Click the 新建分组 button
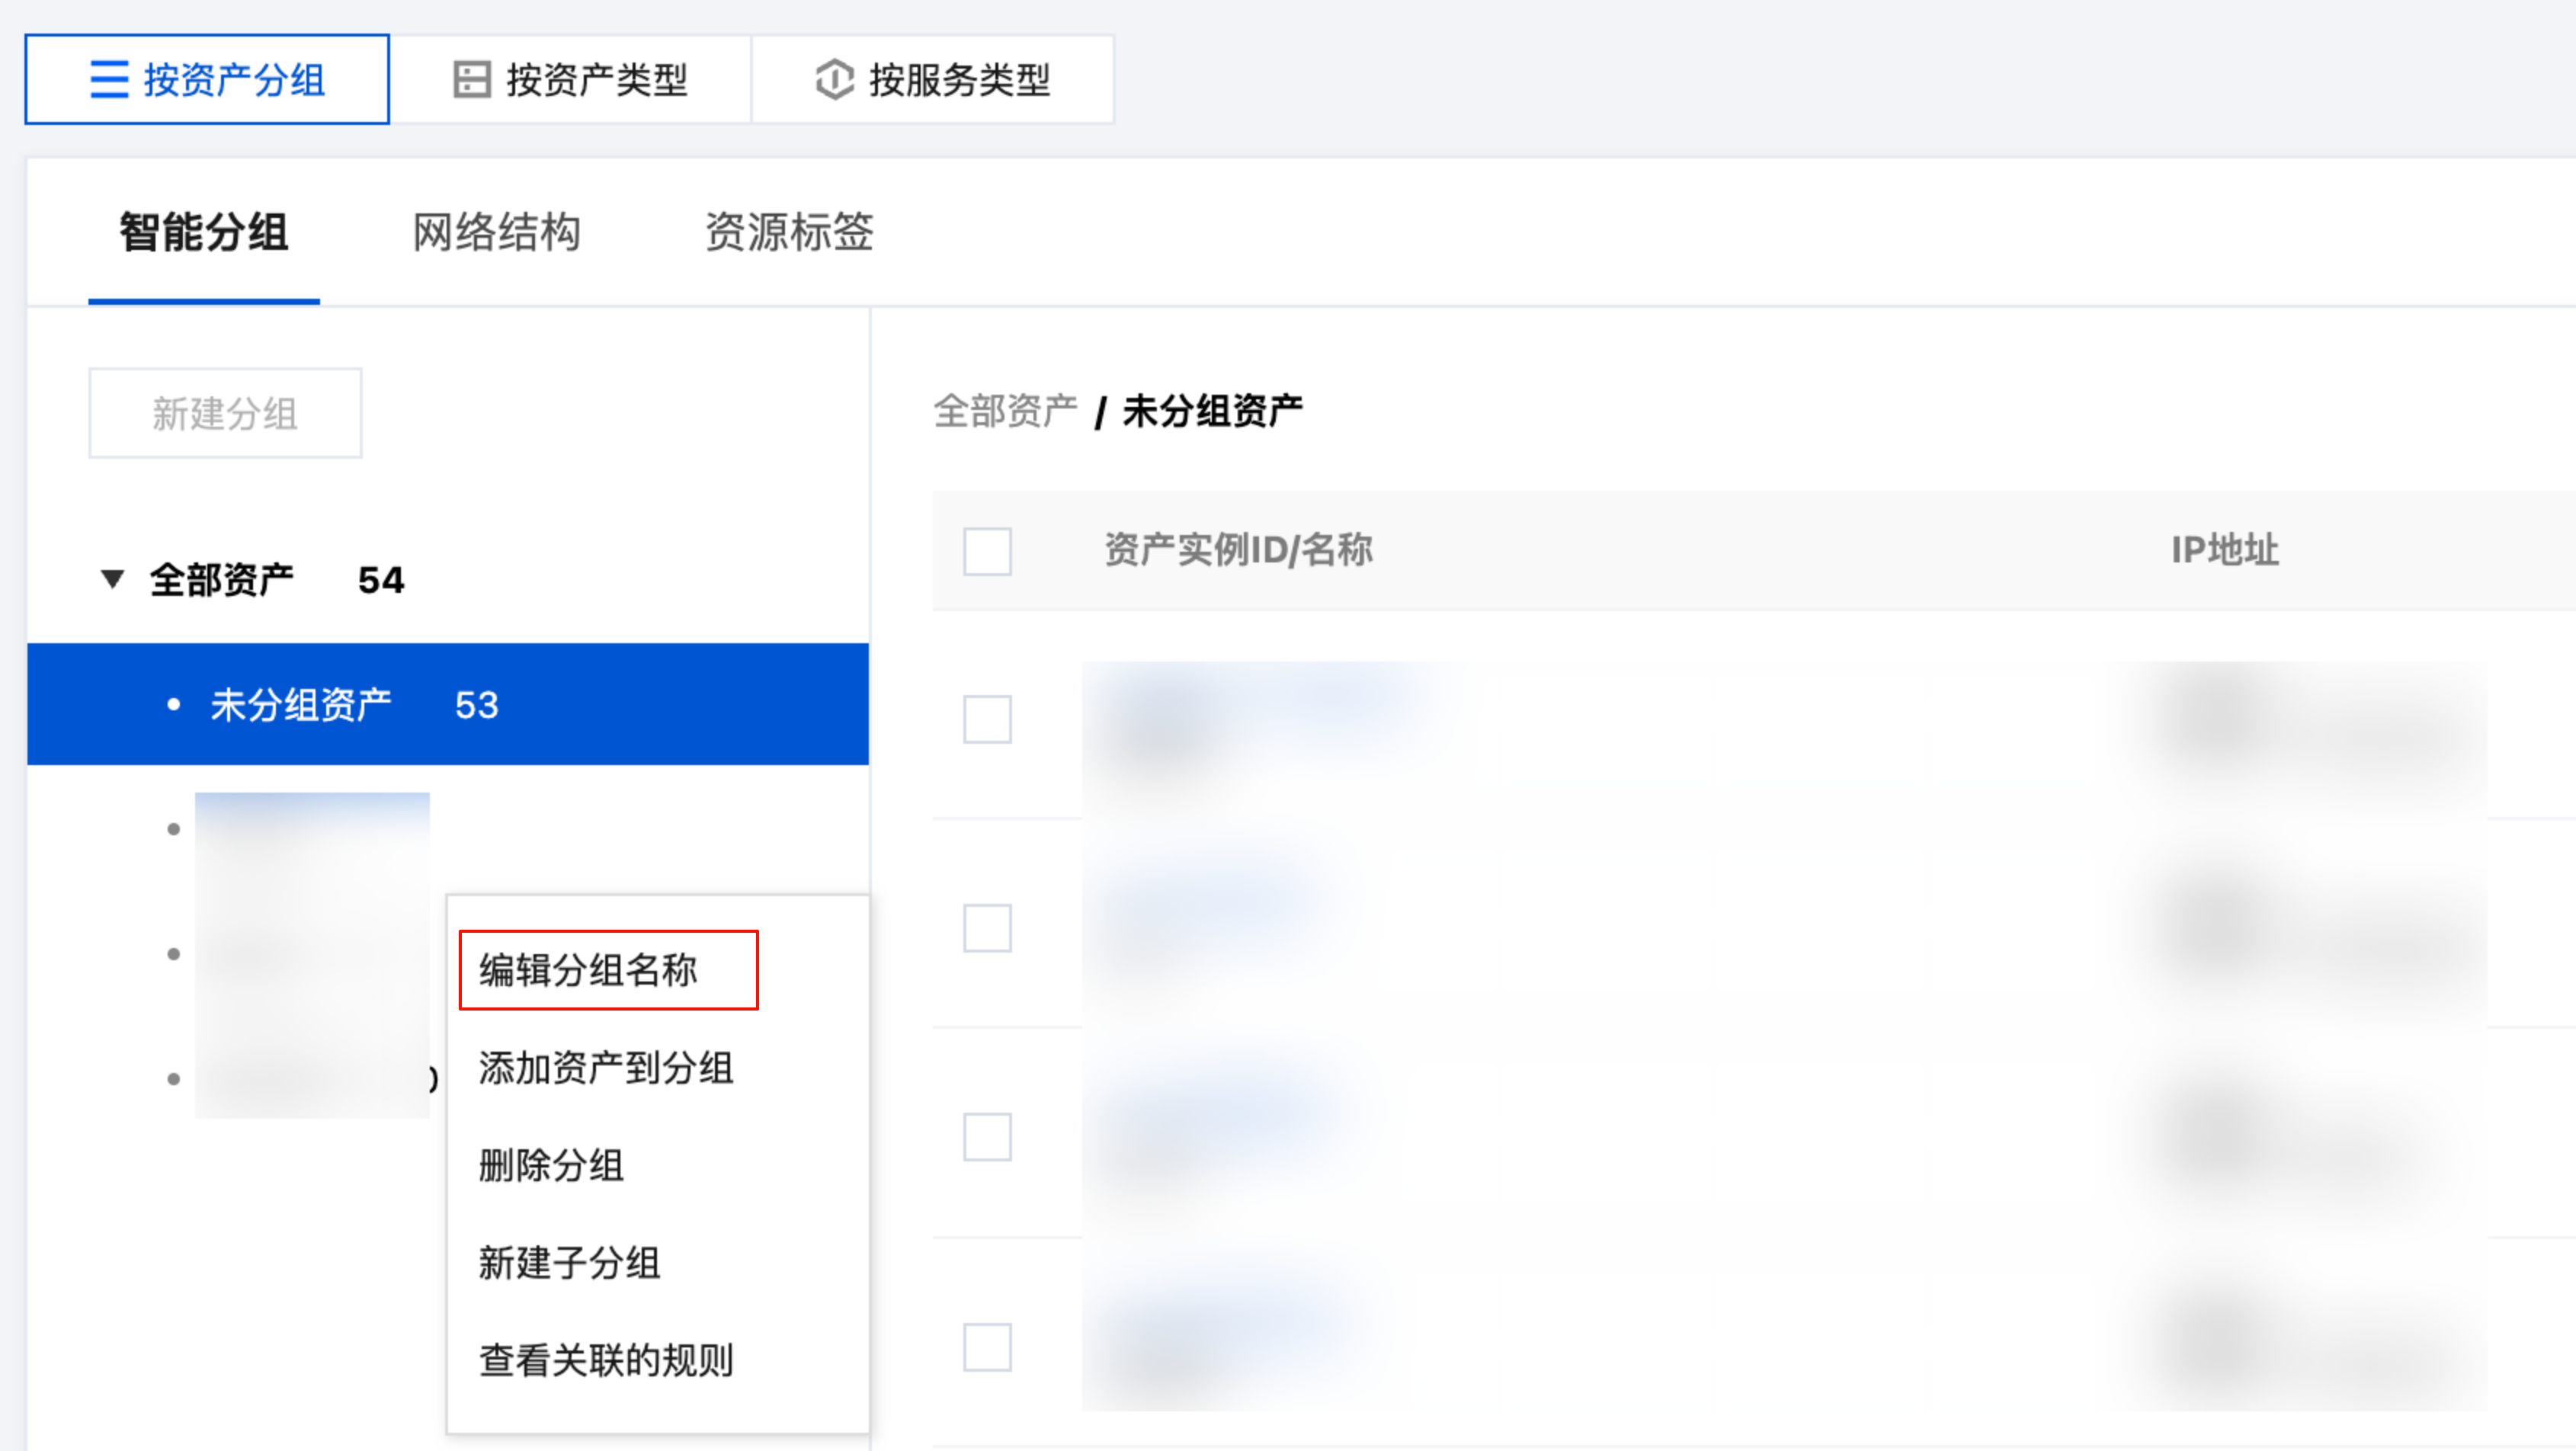 (x=225, y=413)
